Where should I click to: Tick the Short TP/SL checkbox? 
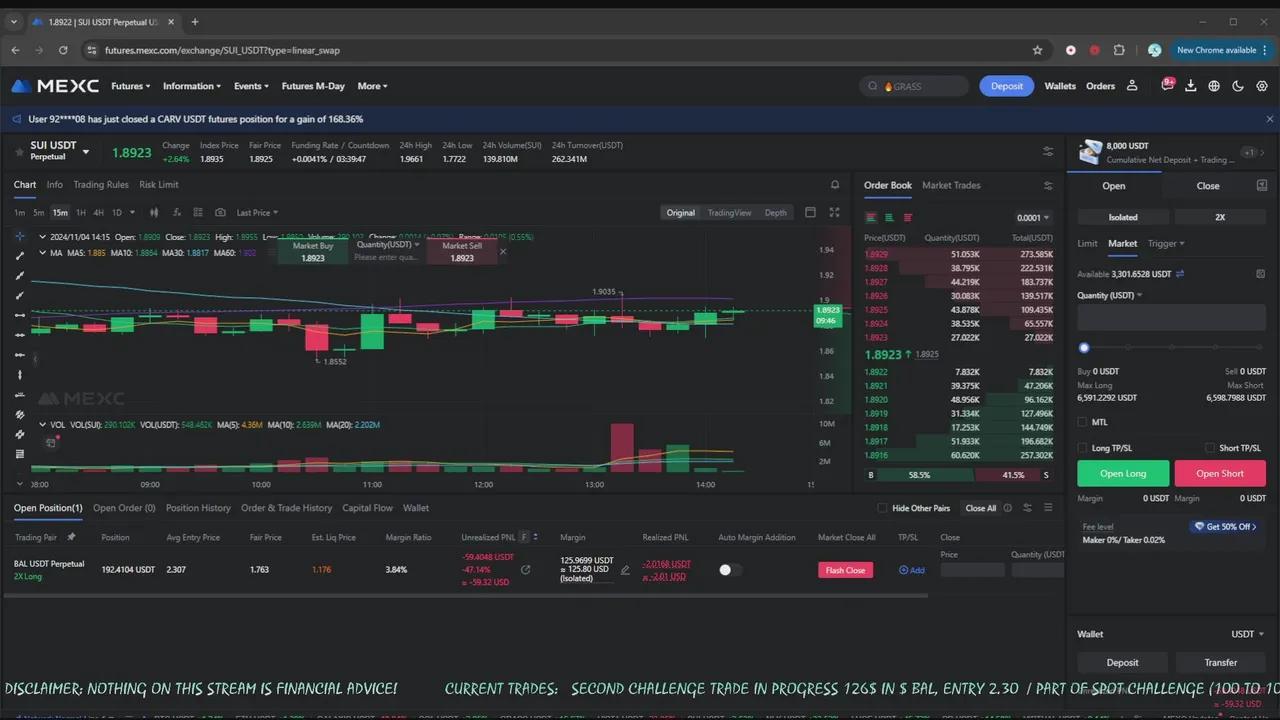coord(1210,448)
